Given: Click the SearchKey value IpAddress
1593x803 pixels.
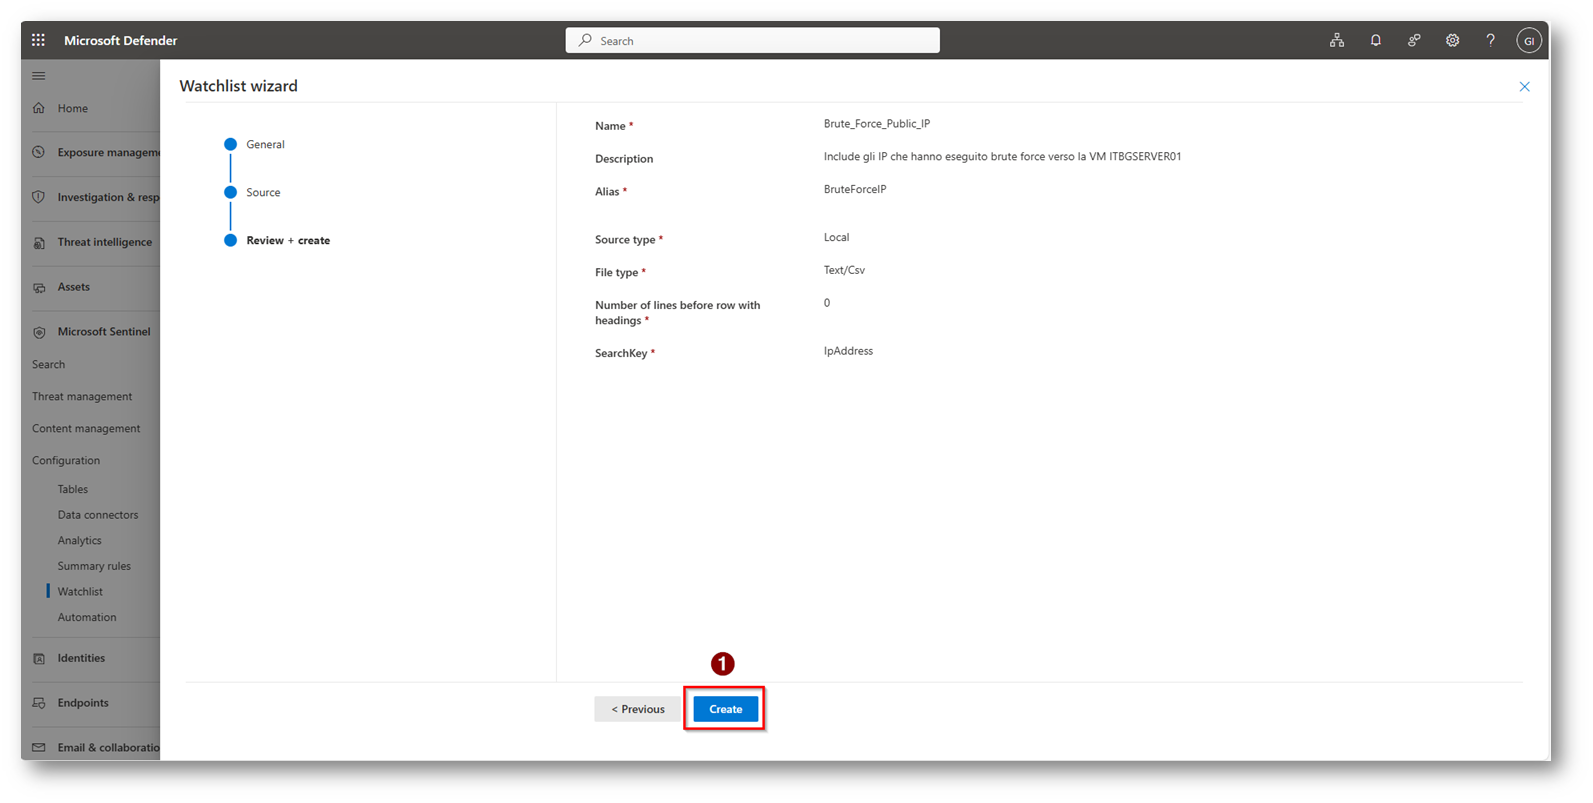Looking at the screenshot, I should pos(849,351).
